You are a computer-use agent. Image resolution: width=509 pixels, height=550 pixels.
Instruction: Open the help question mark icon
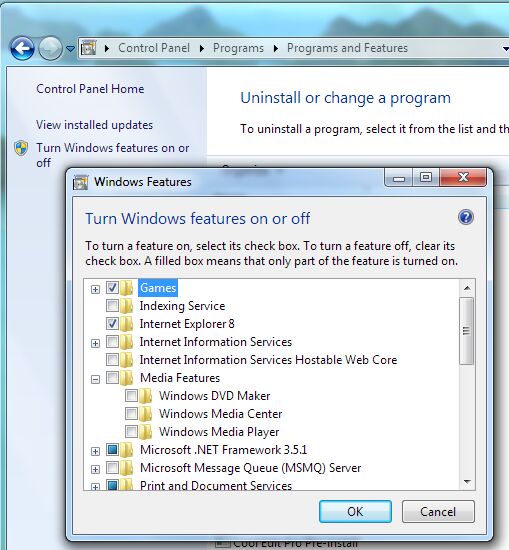coord(466,217)
